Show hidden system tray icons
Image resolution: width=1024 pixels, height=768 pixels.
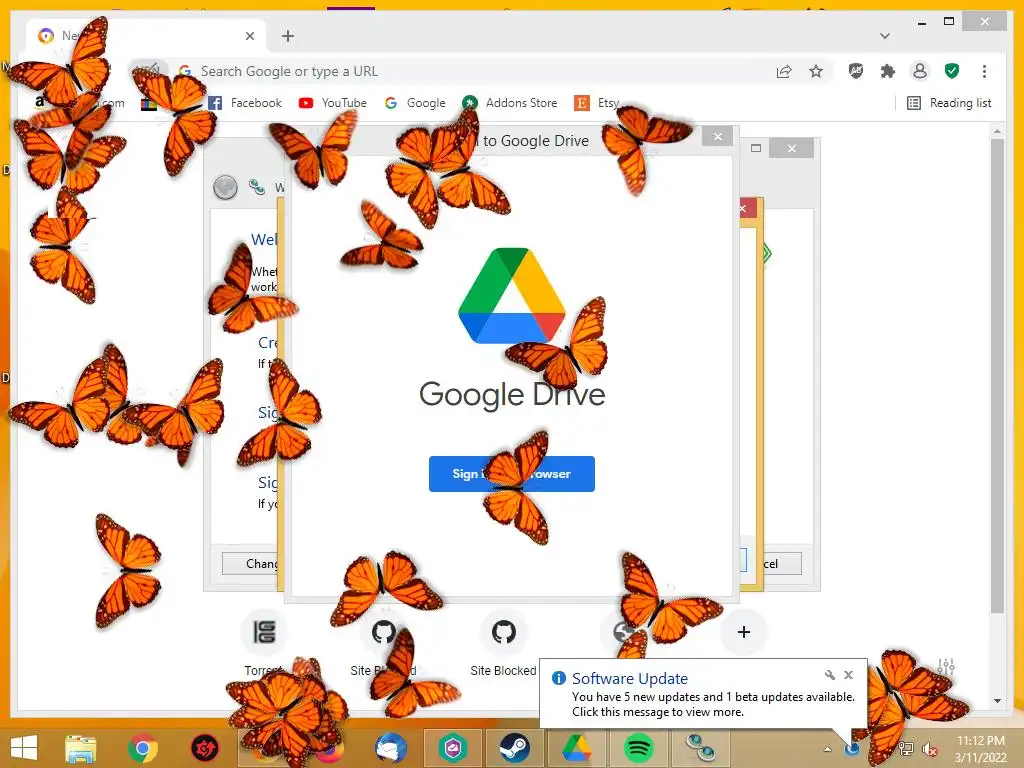click(827, 749)
